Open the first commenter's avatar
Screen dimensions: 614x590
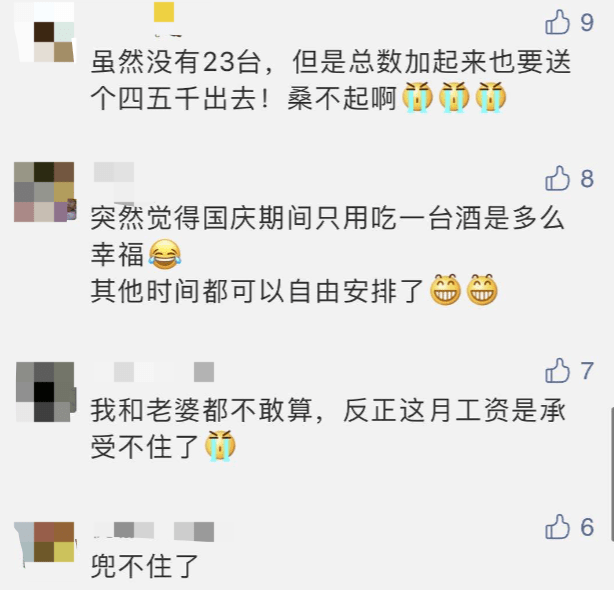(x=44, y=32)
